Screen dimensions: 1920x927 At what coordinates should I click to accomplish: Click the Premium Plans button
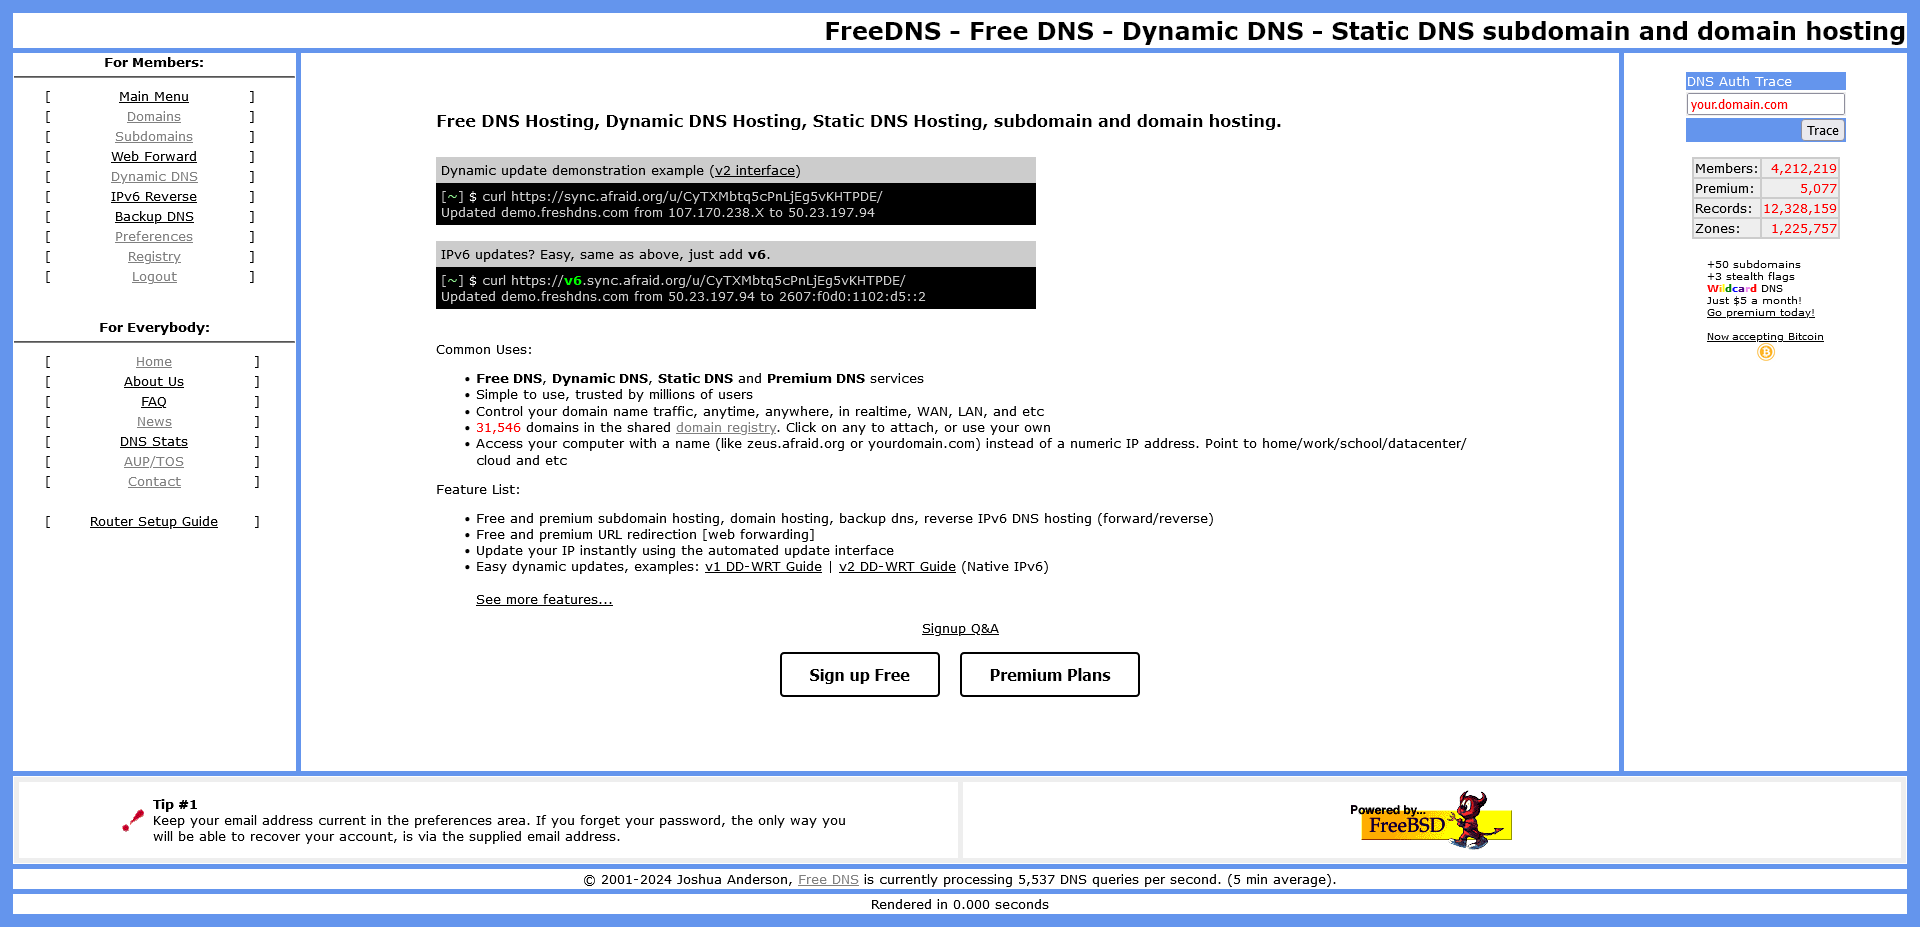(x=1050, y=675)
